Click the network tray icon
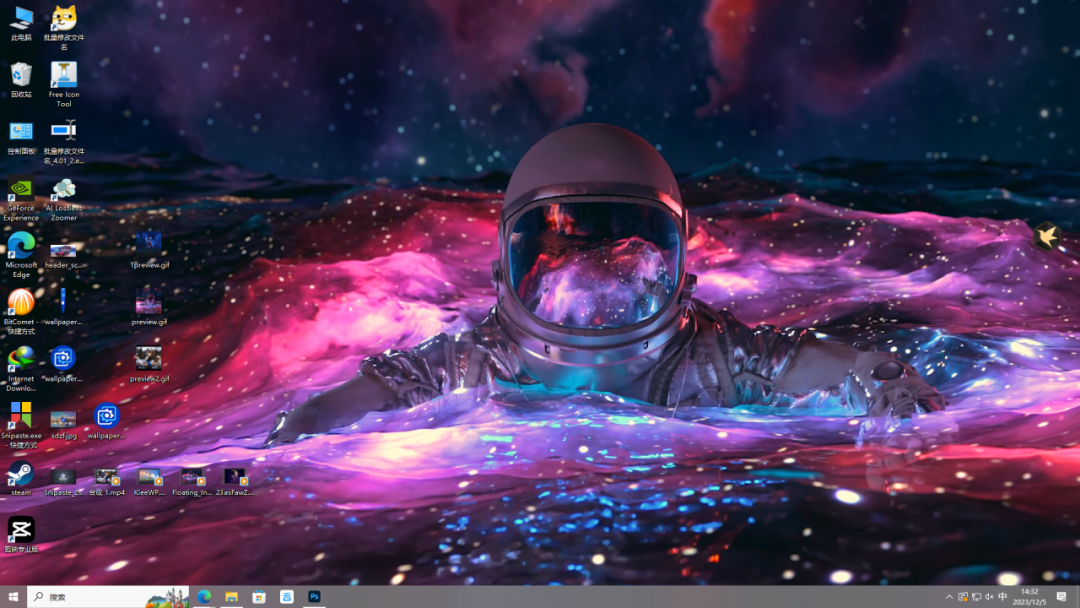 976,597
